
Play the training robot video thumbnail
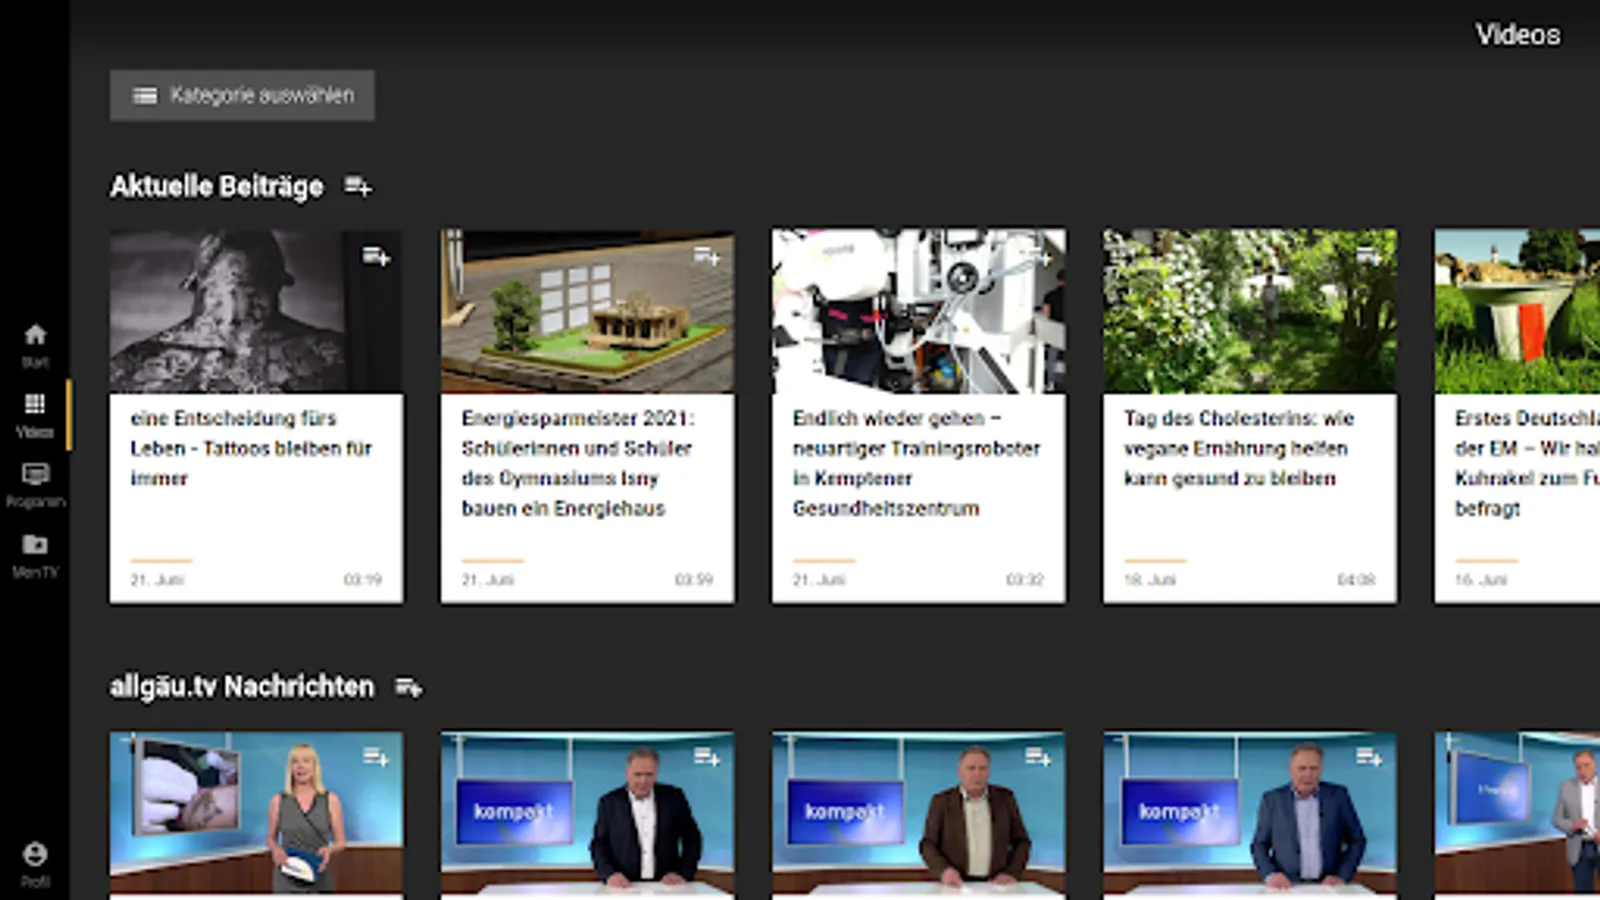pos(918,311)
